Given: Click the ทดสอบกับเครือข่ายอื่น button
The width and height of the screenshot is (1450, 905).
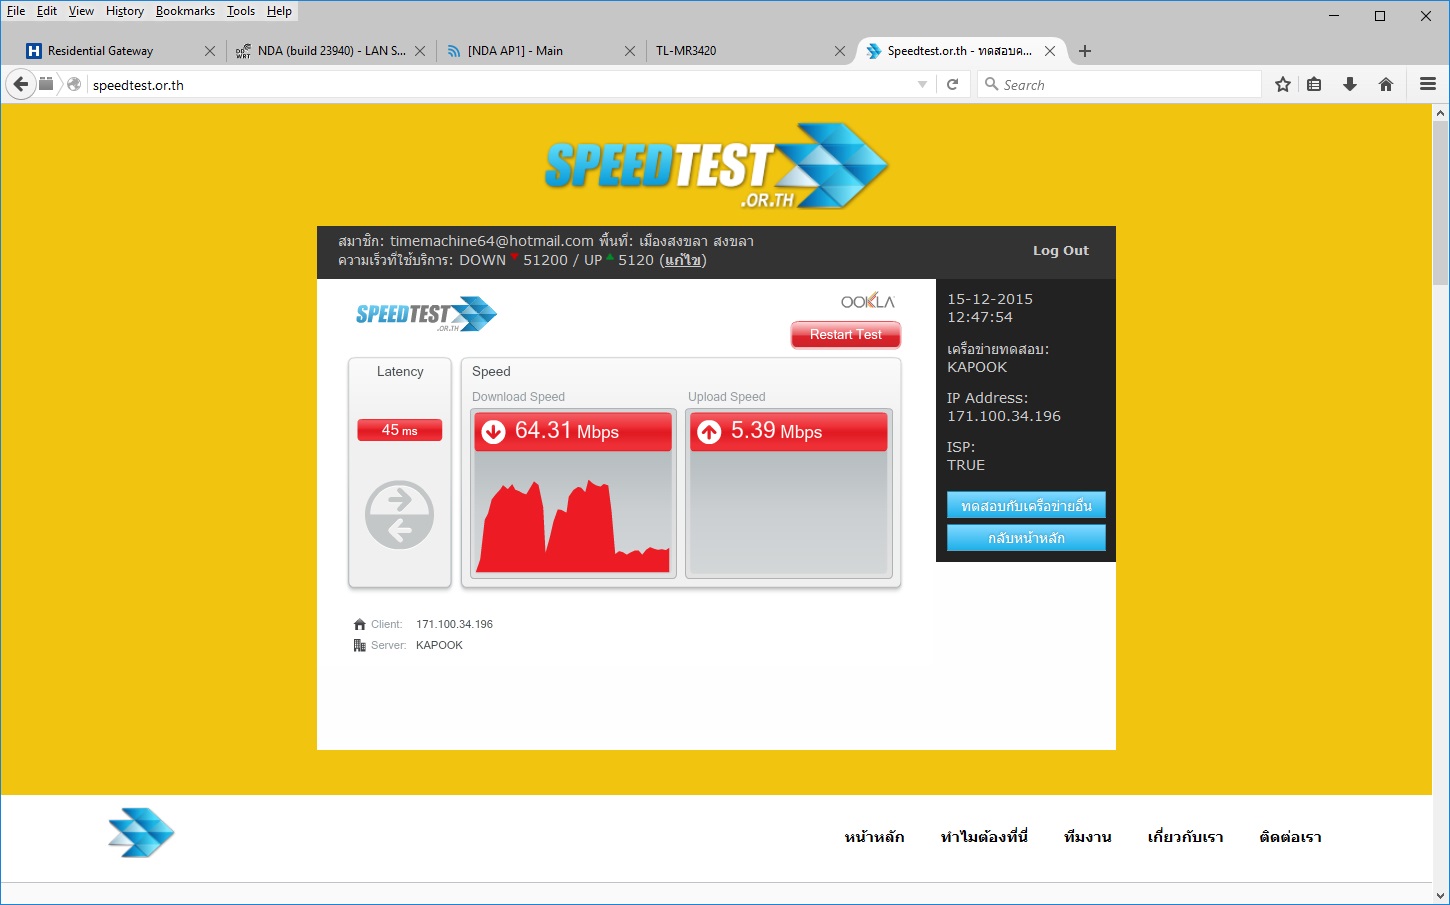Looking at the screenshot, I should (1026, 505).
